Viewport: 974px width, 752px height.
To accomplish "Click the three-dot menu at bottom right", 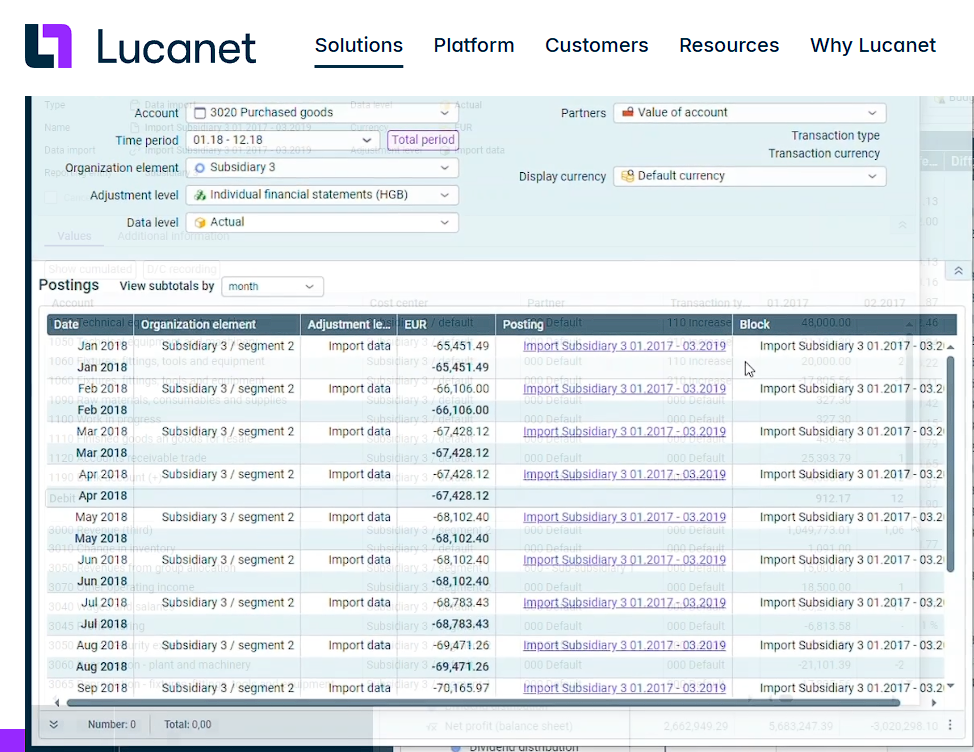I will pyautogui.click(x=950, y=725).
